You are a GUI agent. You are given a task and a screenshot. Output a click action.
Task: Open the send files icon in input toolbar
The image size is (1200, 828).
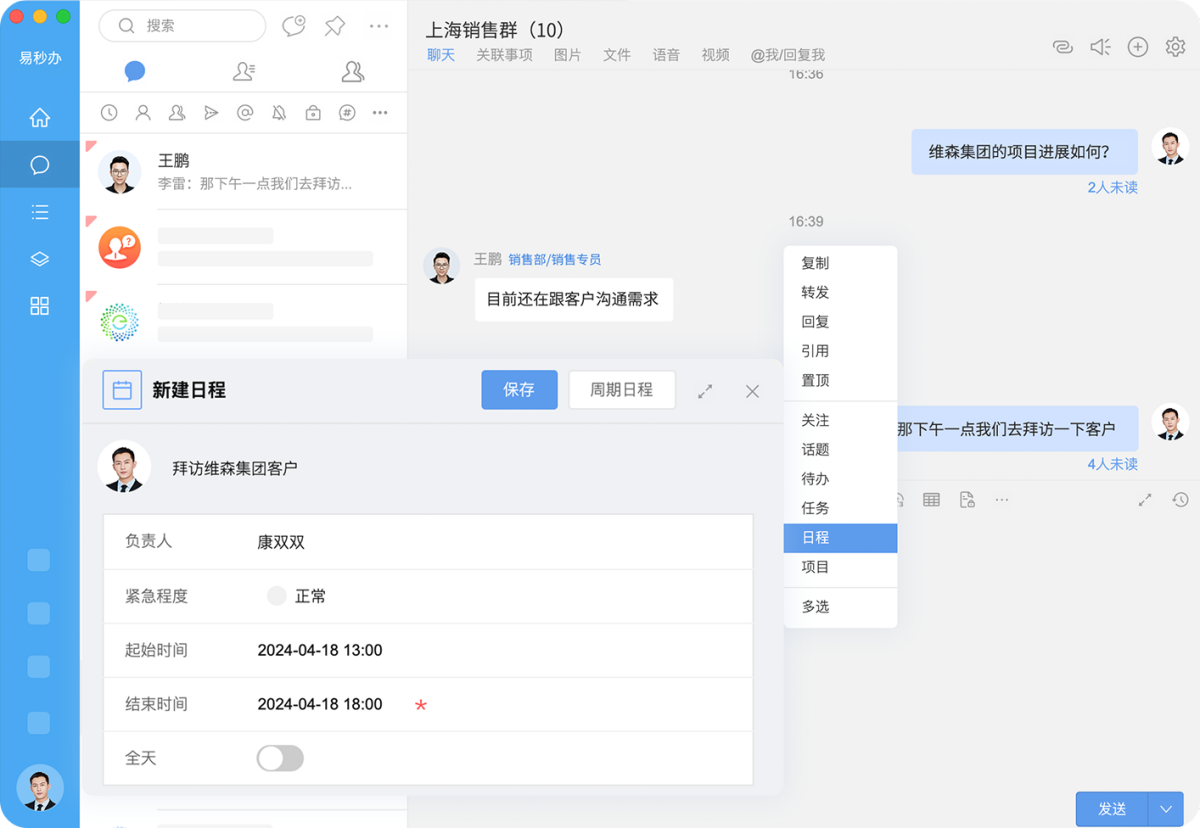(966, 499)
